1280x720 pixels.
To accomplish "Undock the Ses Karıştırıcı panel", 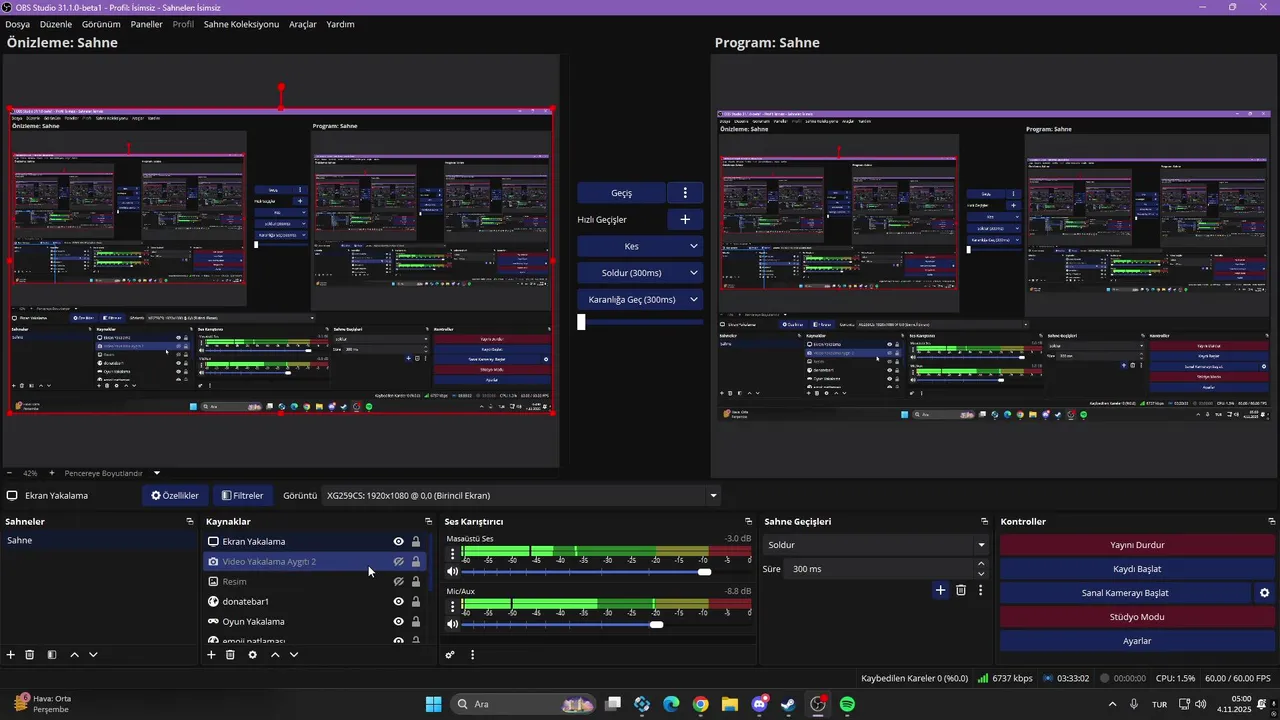I will [x=748, y=521].
